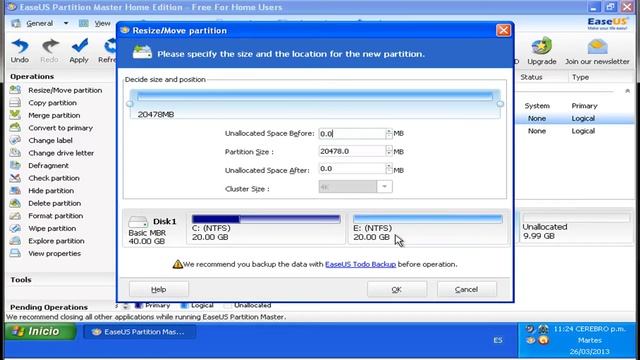Open the General menu
This screenshot has height=360, width=640.
(x=40, y=24)
